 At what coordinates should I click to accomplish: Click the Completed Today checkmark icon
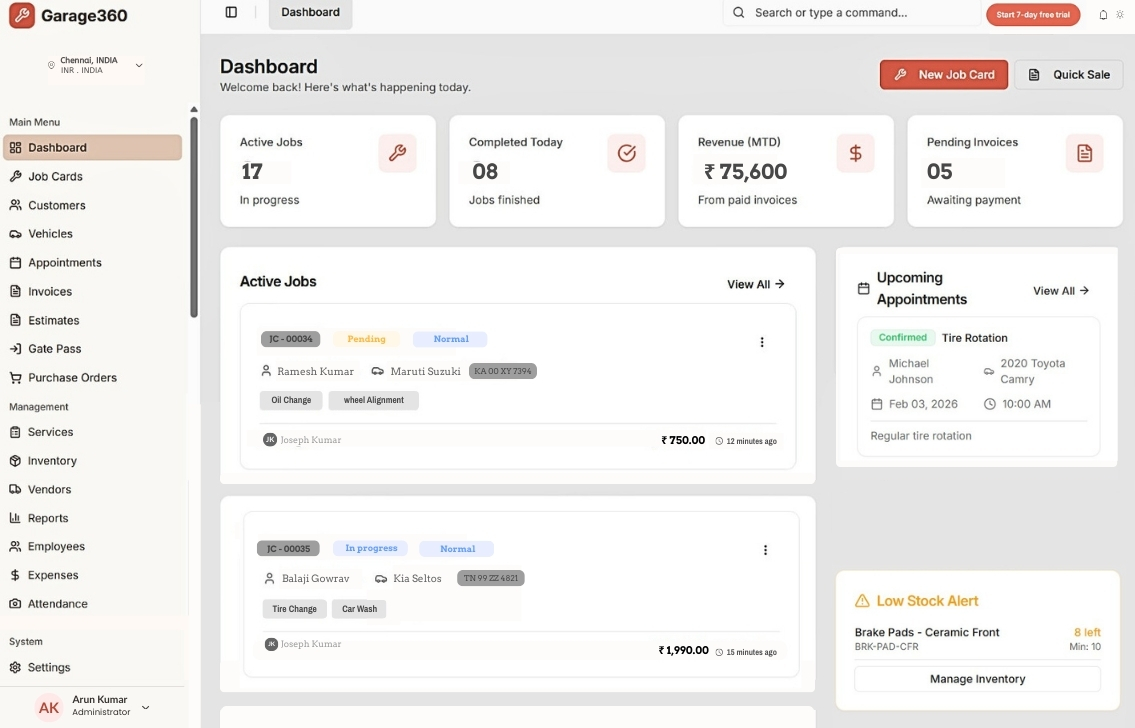point(626,153)
